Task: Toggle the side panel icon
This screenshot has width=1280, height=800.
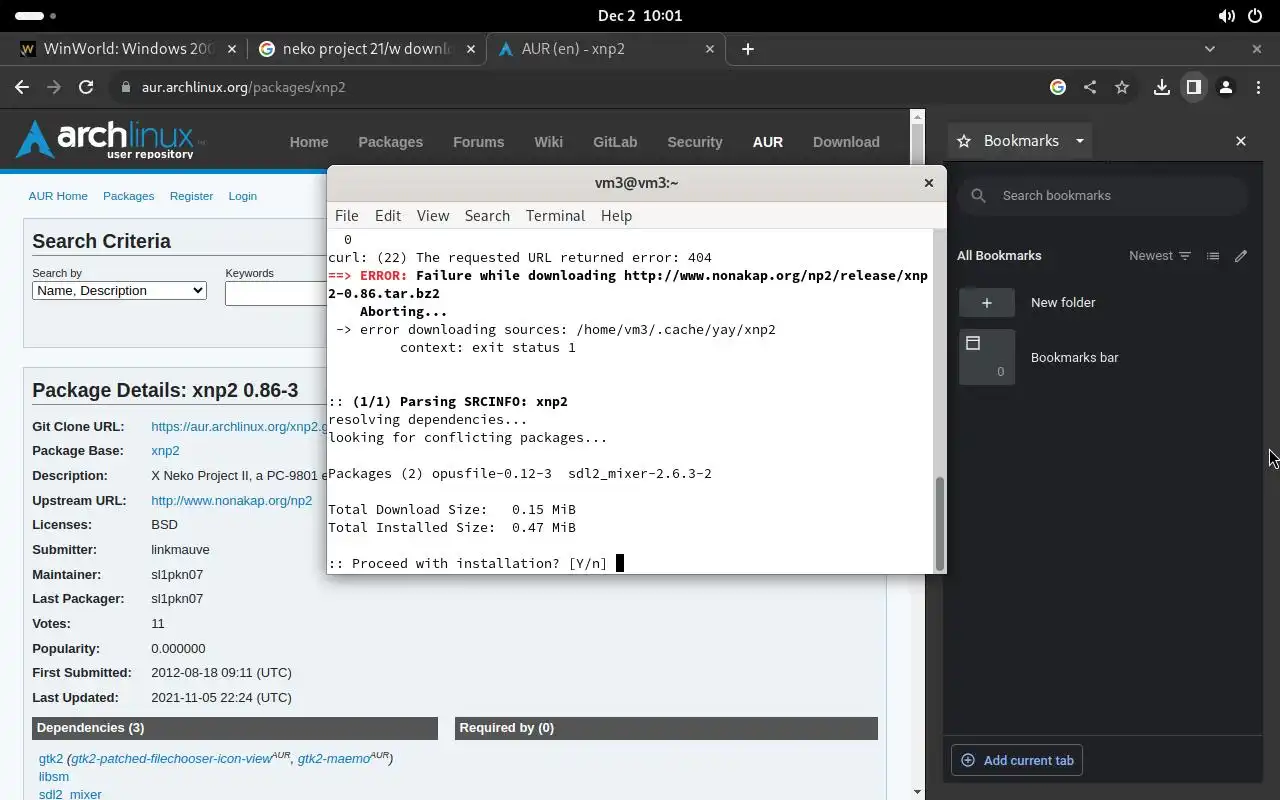Action: [1193, 87]
